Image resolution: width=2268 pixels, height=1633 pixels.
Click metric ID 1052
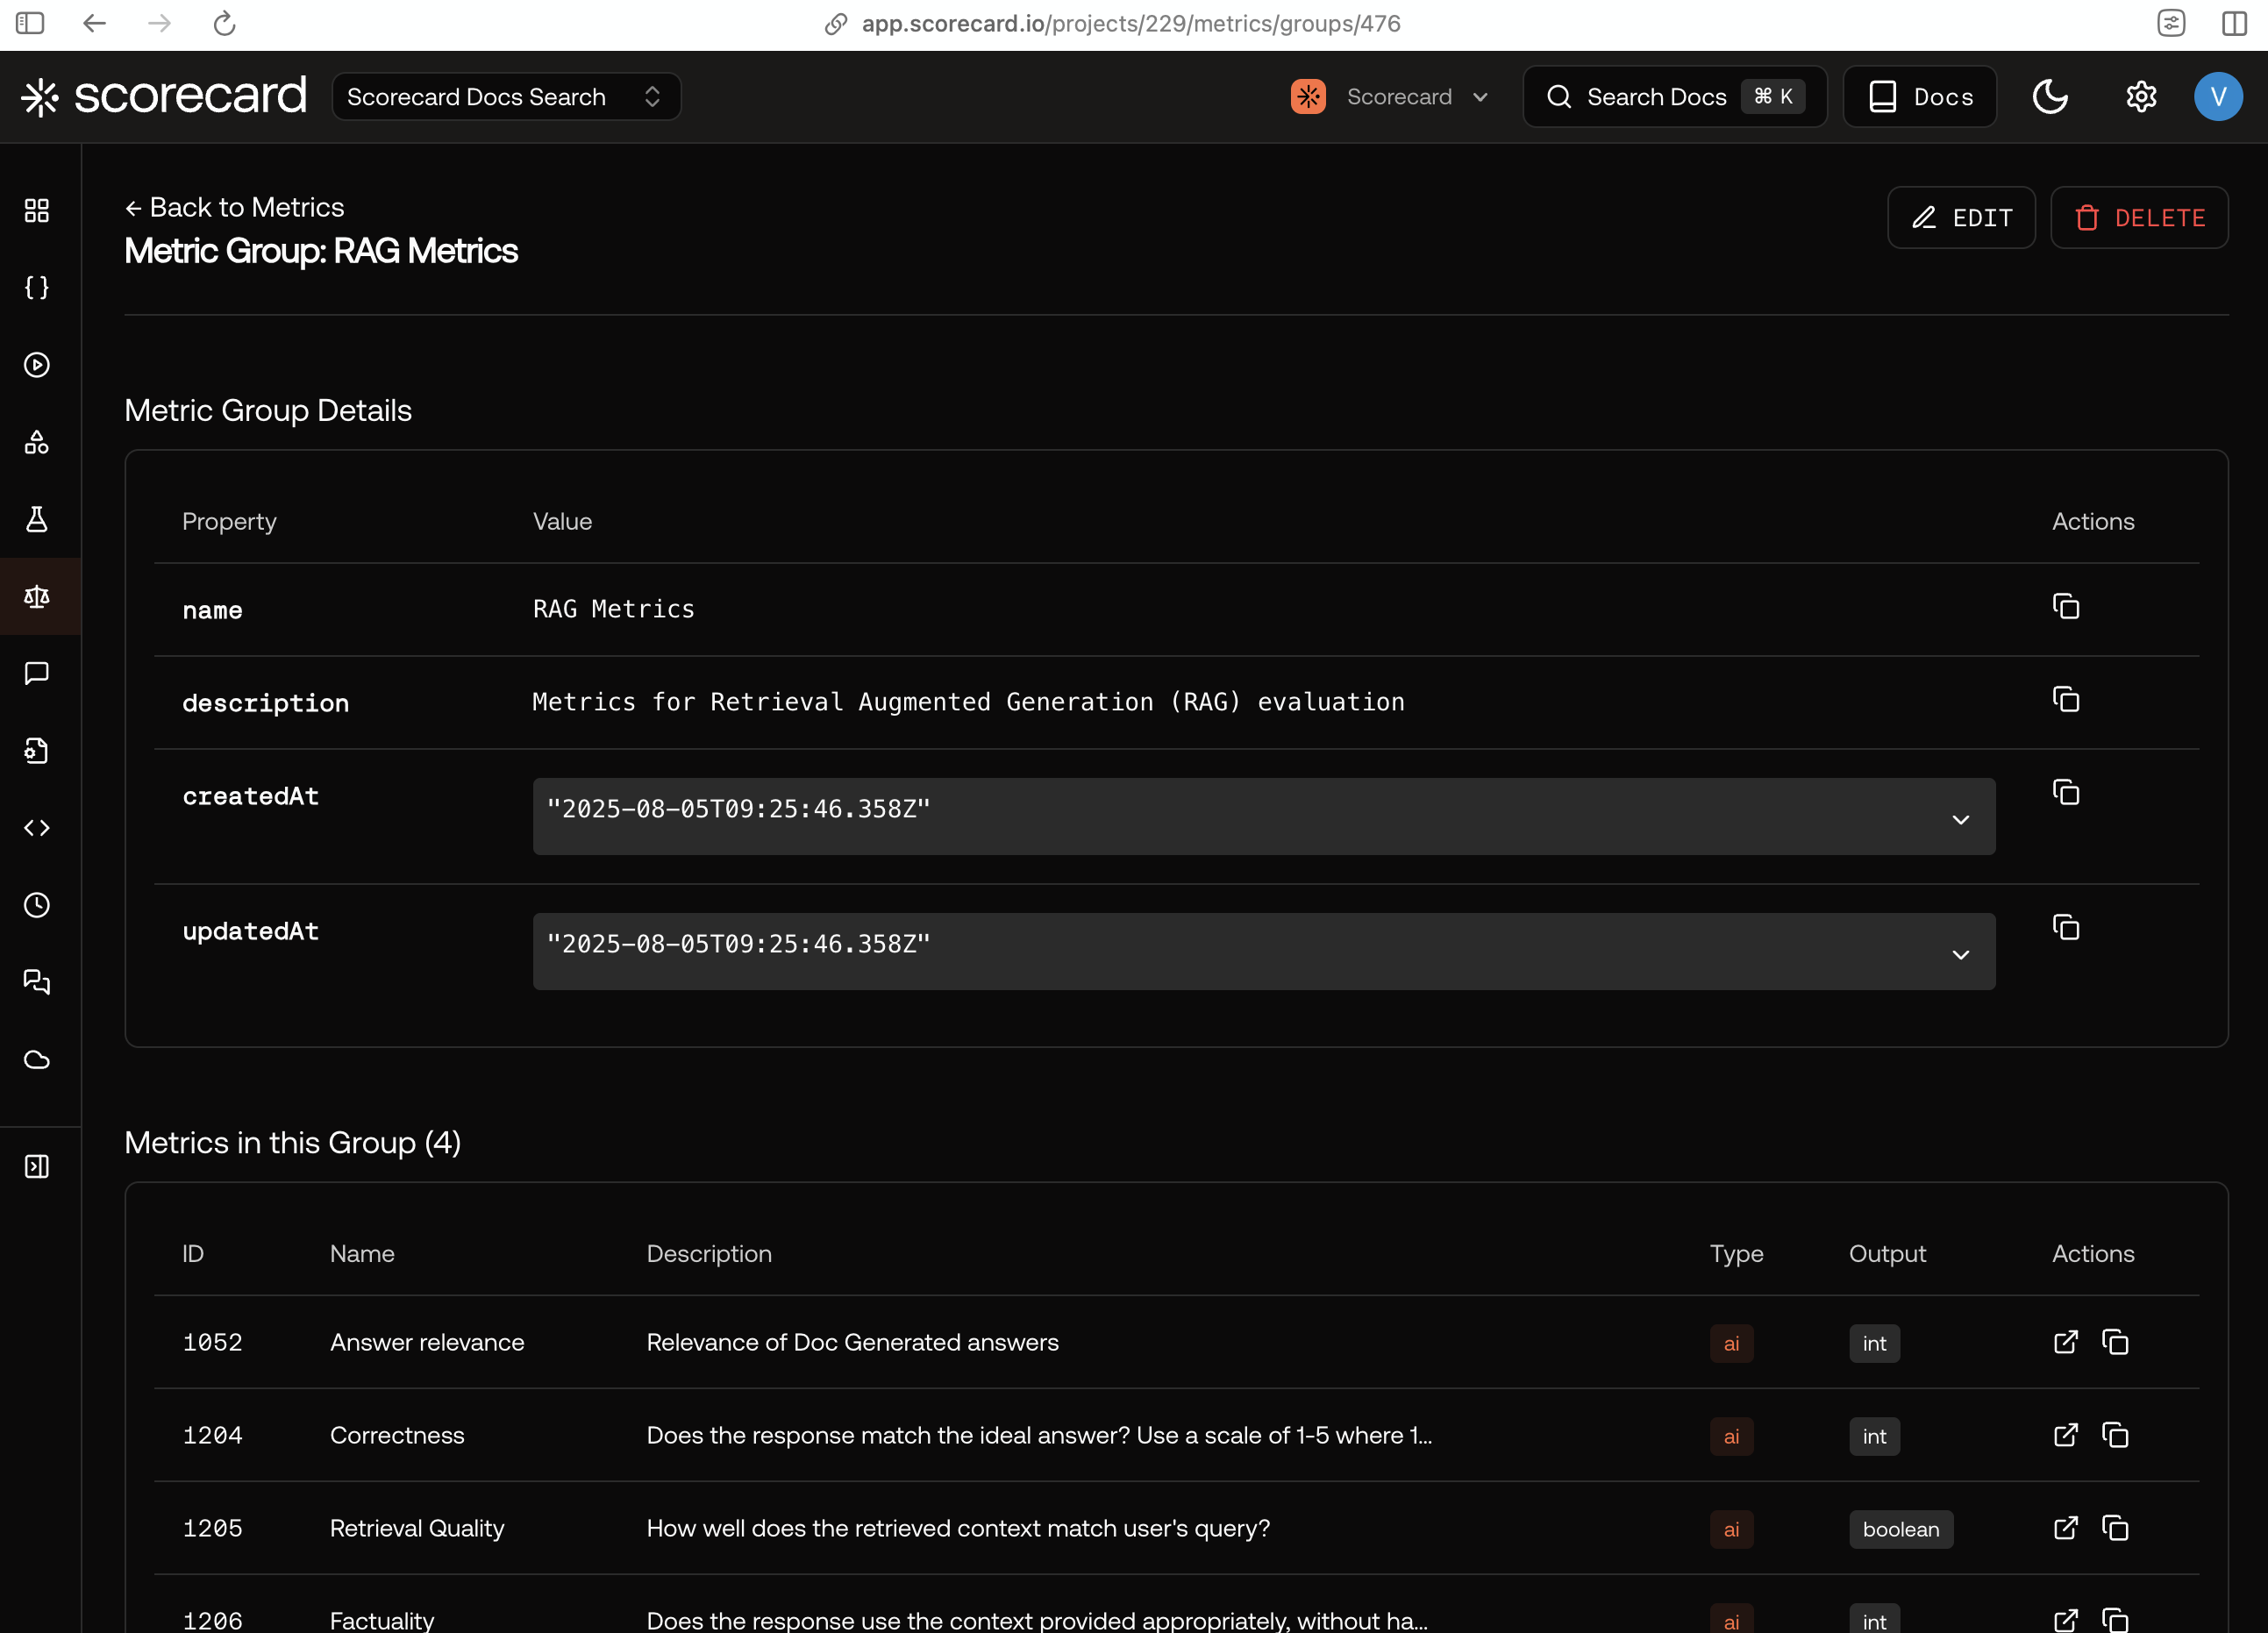[212, 1342]
